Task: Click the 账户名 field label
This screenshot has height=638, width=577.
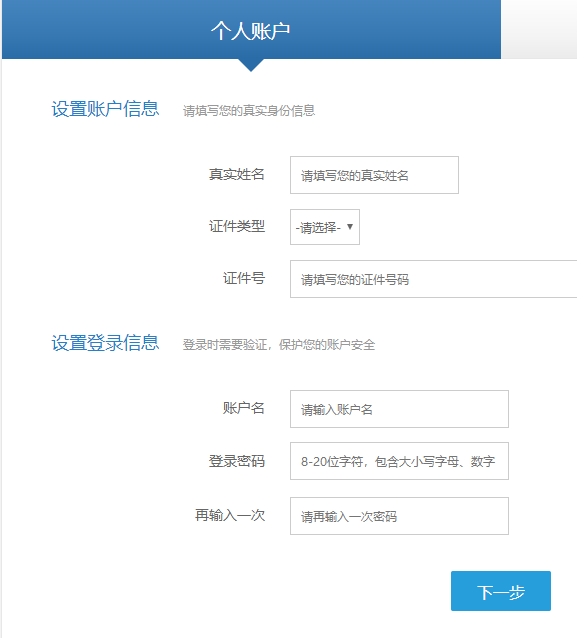Action: point(244,408)
